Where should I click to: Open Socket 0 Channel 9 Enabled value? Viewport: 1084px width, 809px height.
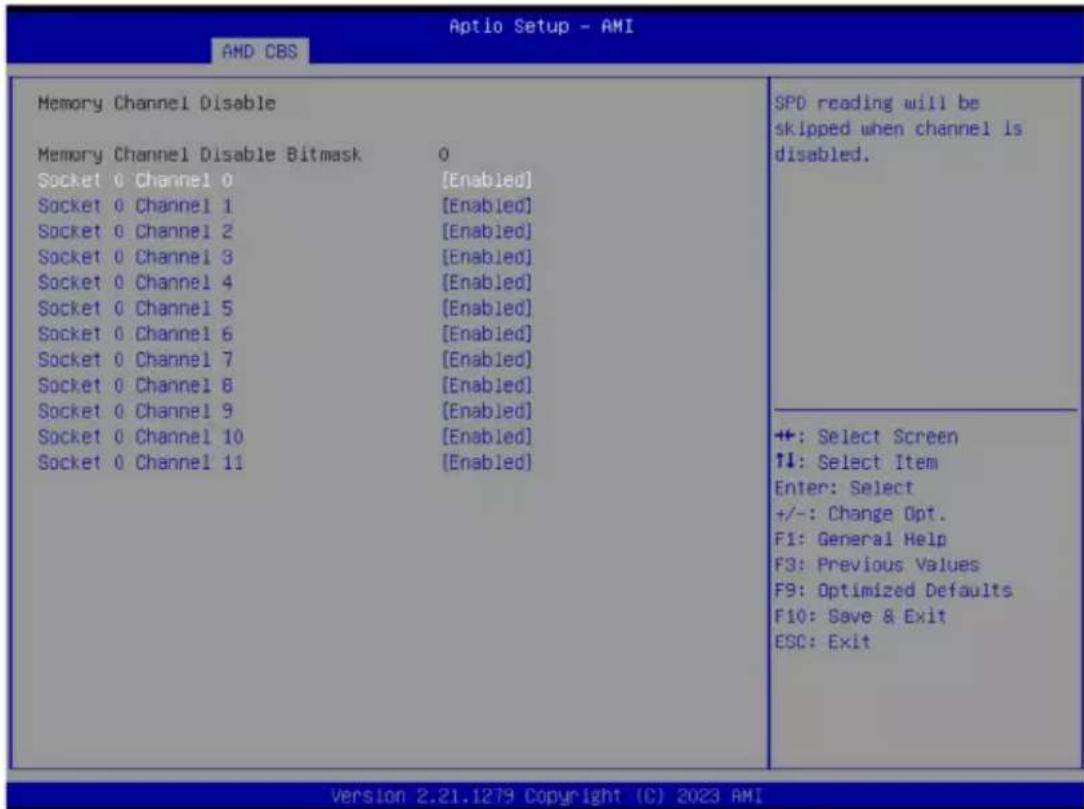(487, 411)
